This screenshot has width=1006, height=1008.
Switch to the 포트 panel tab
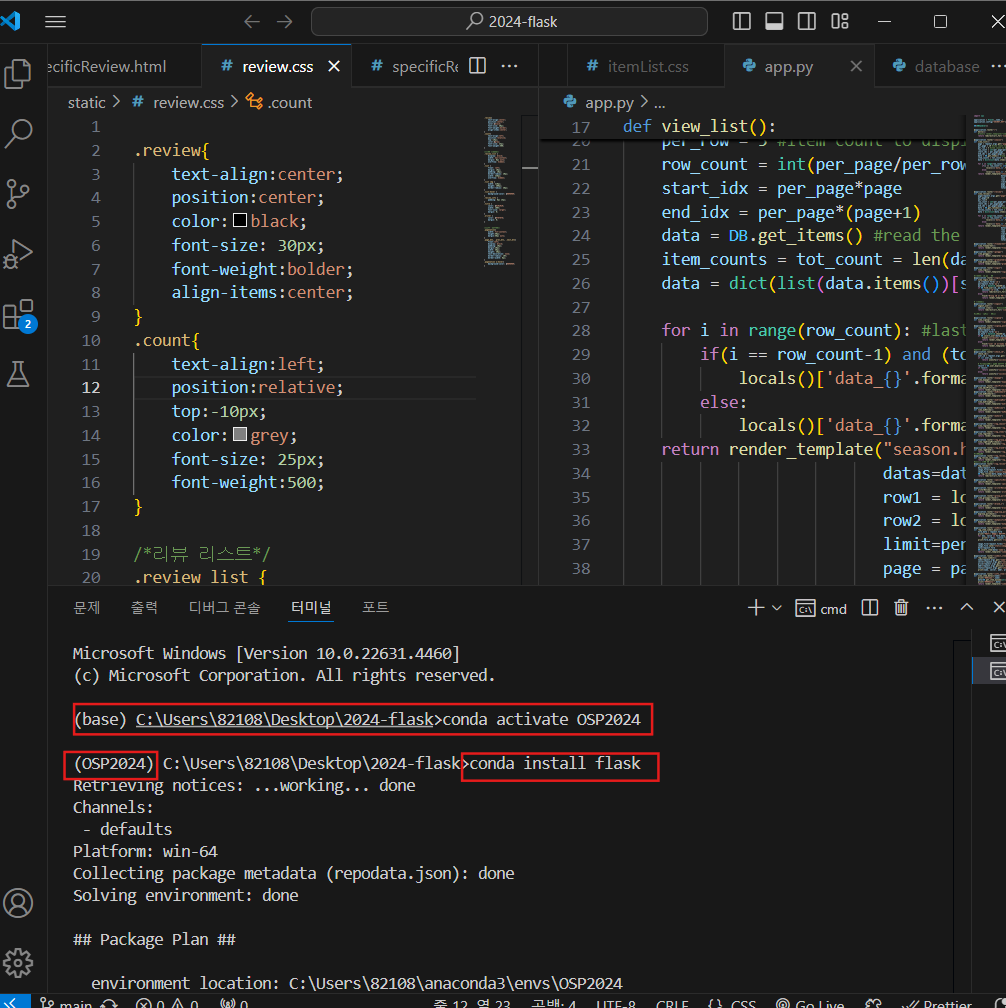click(x=375, y=608)
